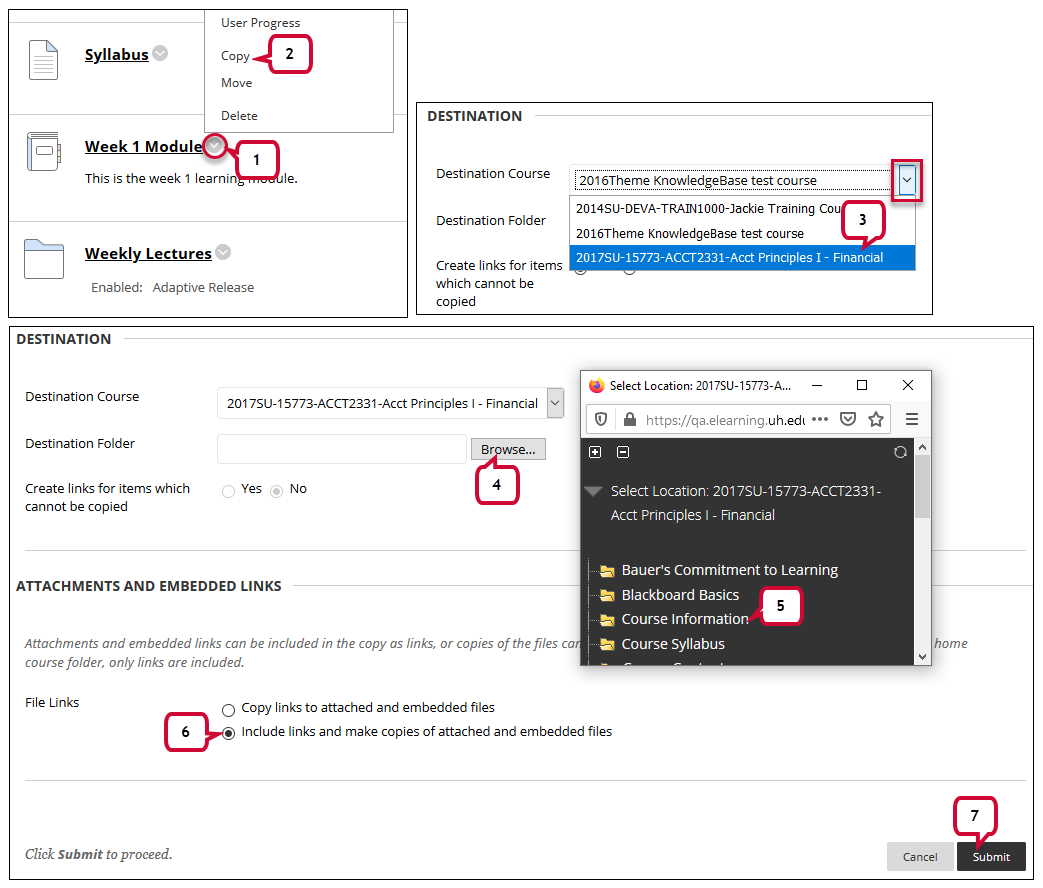
Task: Open the Syllabus link
Action: [116, 55]
